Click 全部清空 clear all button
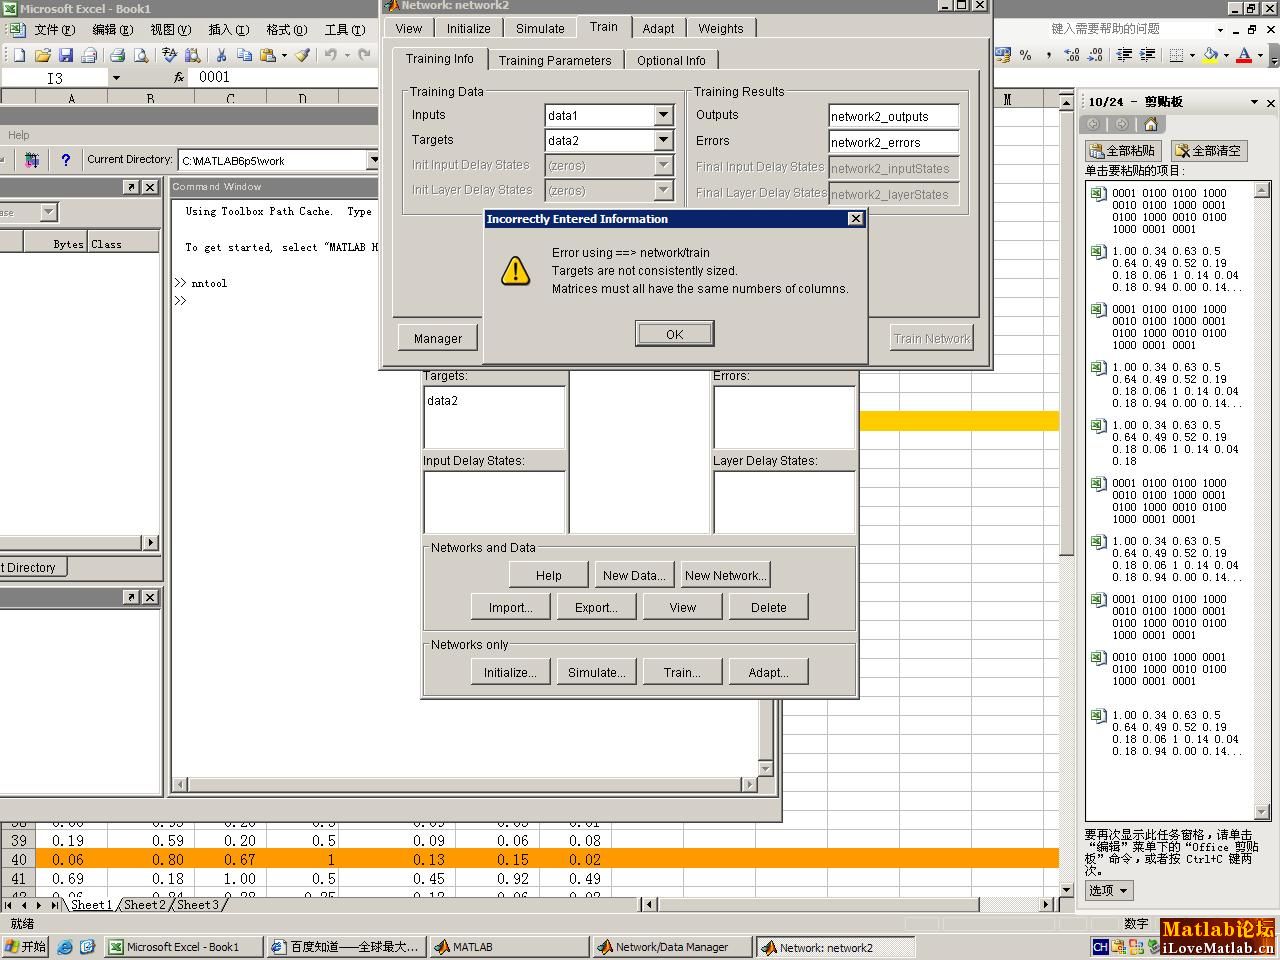Image resolution: width=1280 pixels, height=960 pixels. click(1209, 150)
